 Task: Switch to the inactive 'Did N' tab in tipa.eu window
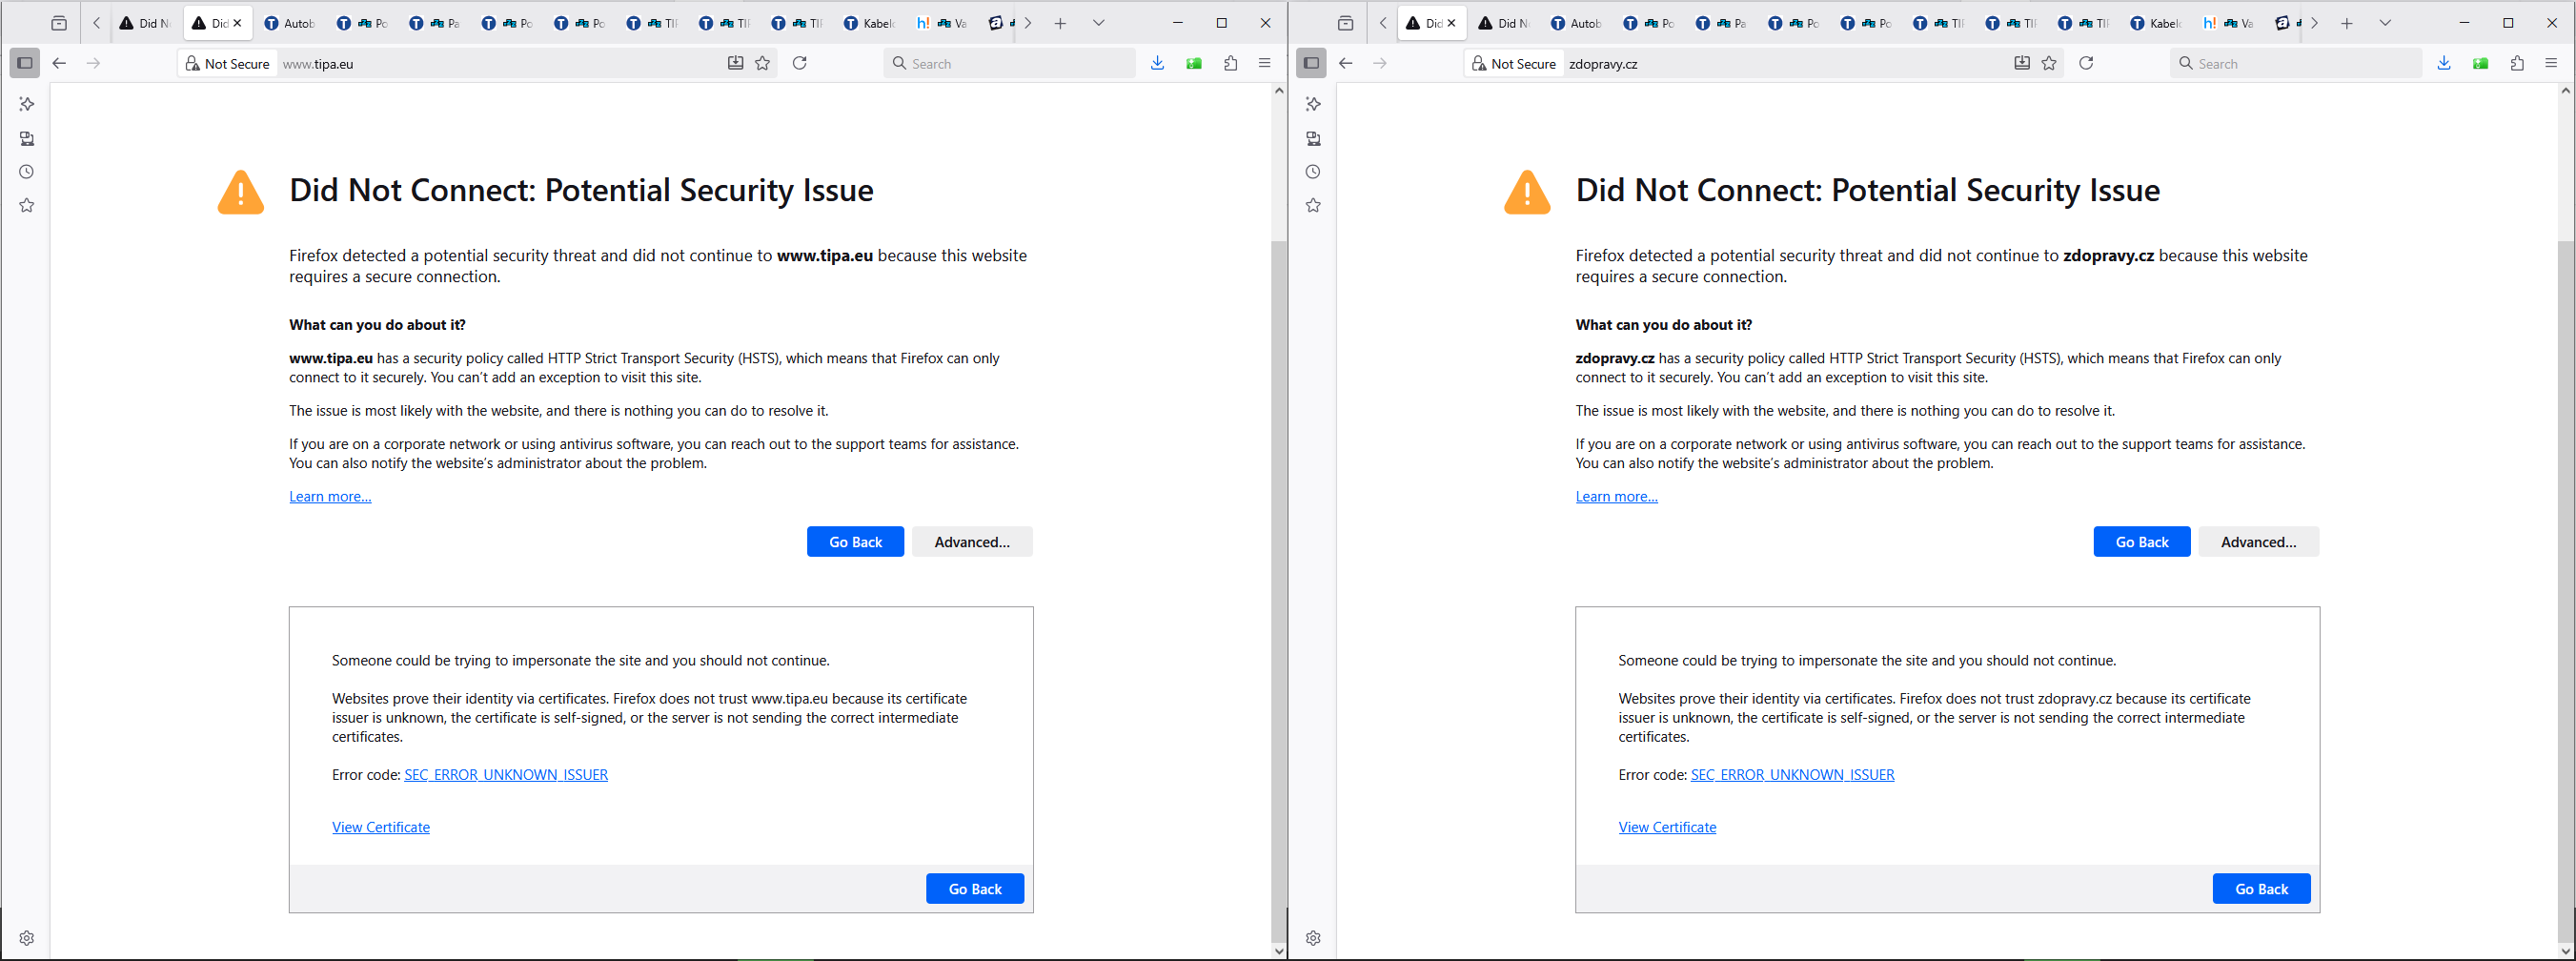pos(145,23)
